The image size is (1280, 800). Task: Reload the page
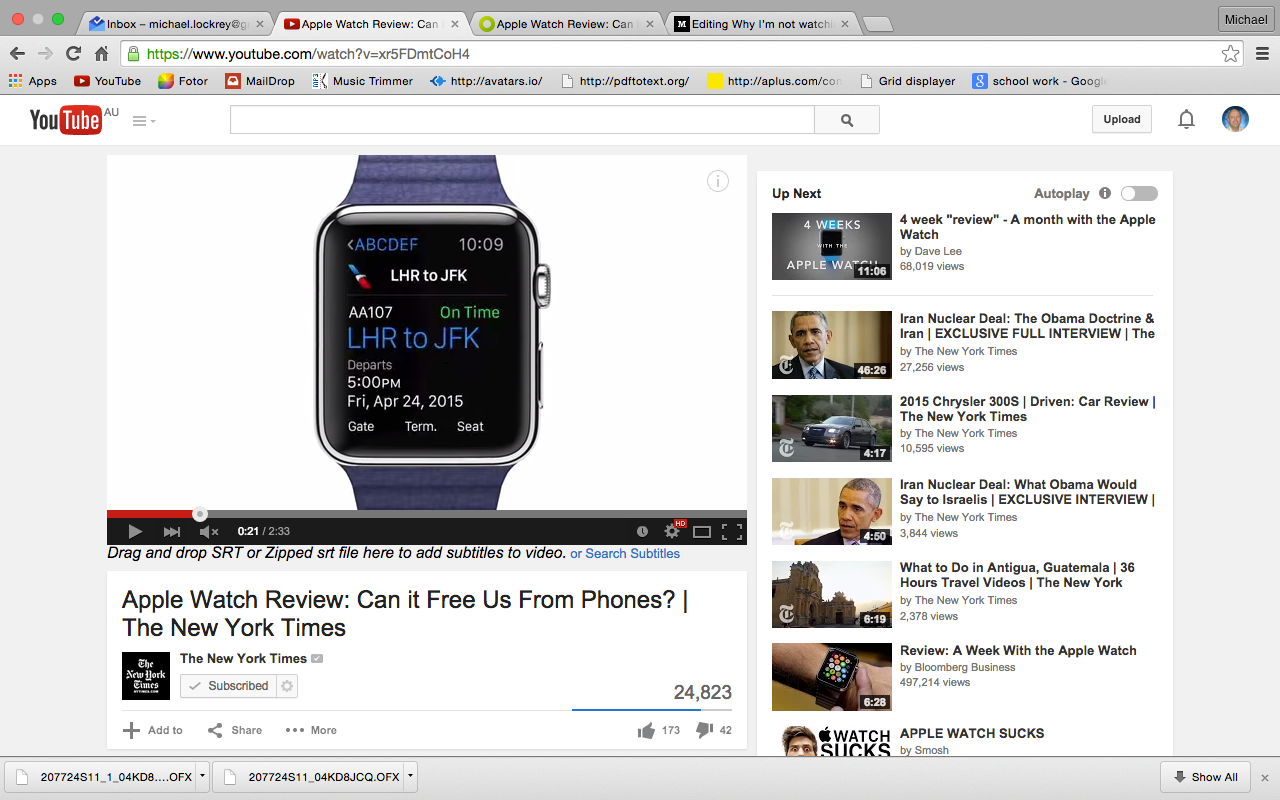[73, 54]
